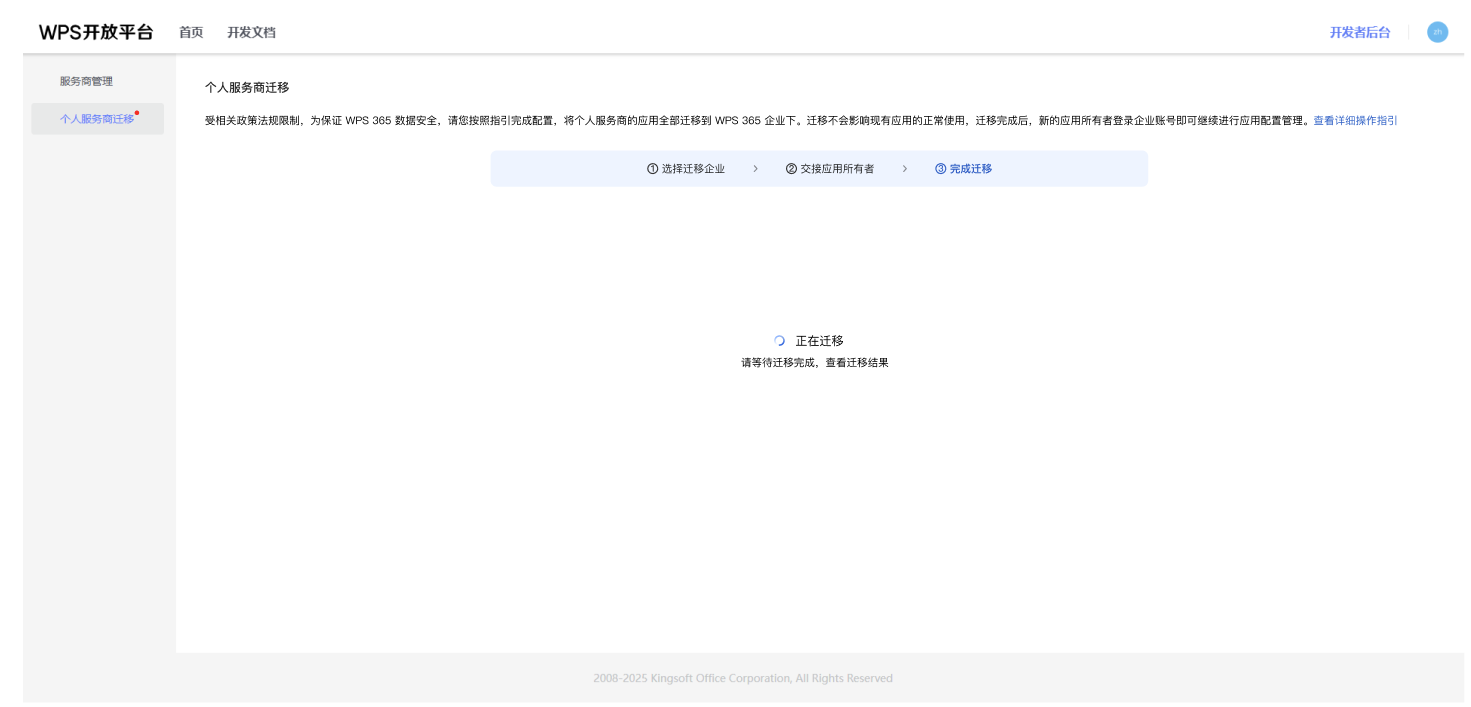Click the WPS开放平台 logo
Screen dimensions: 1471x707
coord(96,32)
